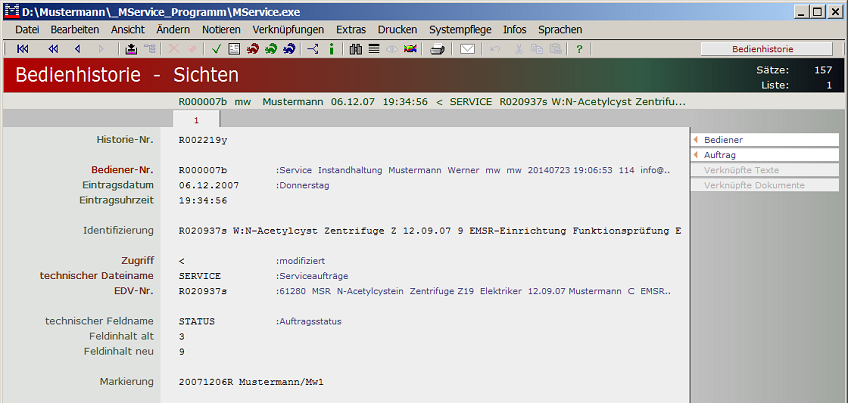Click the fast-rewind double arrow icon

coord(53,49)
